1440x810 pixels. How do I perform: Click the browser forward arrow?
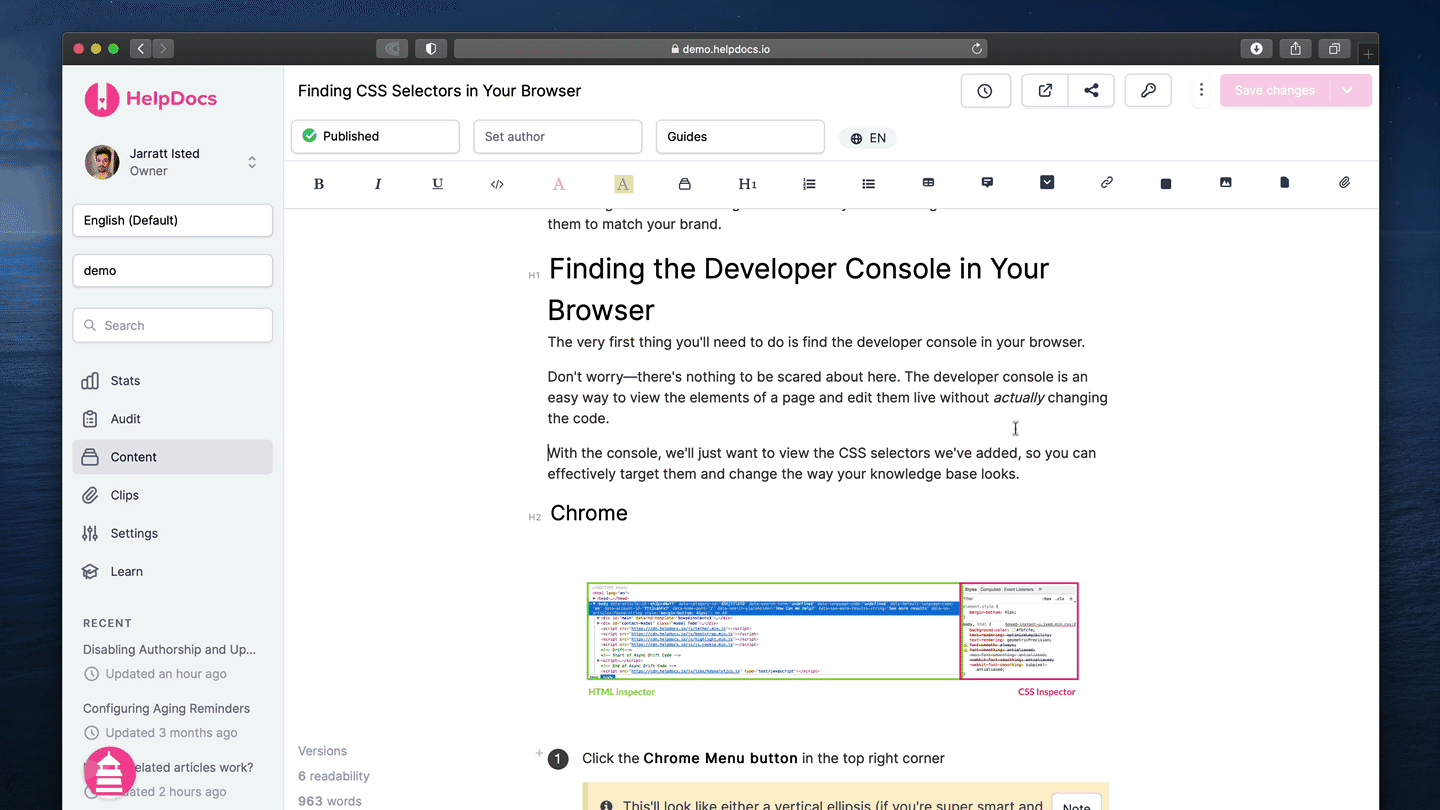pyautogui.click(x=163, y=48)
